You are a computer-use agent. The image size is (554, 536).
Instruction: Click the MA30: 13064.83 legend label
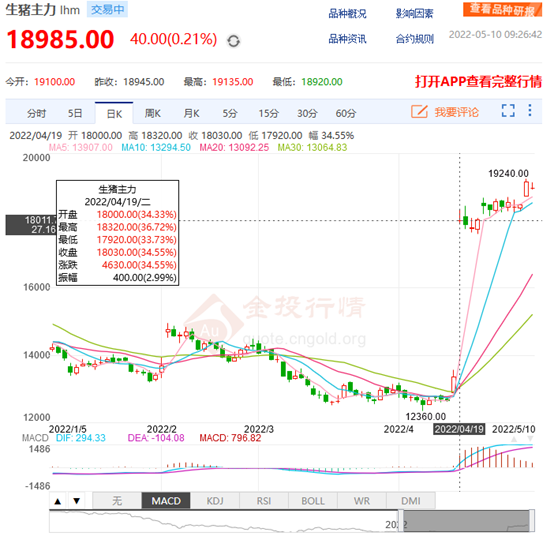point(312,147)
